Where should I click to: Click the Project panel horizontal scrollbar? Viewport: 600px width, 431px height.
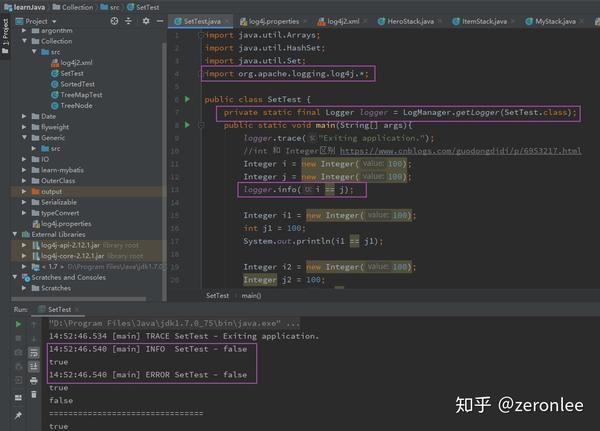[x=78, y=299]
